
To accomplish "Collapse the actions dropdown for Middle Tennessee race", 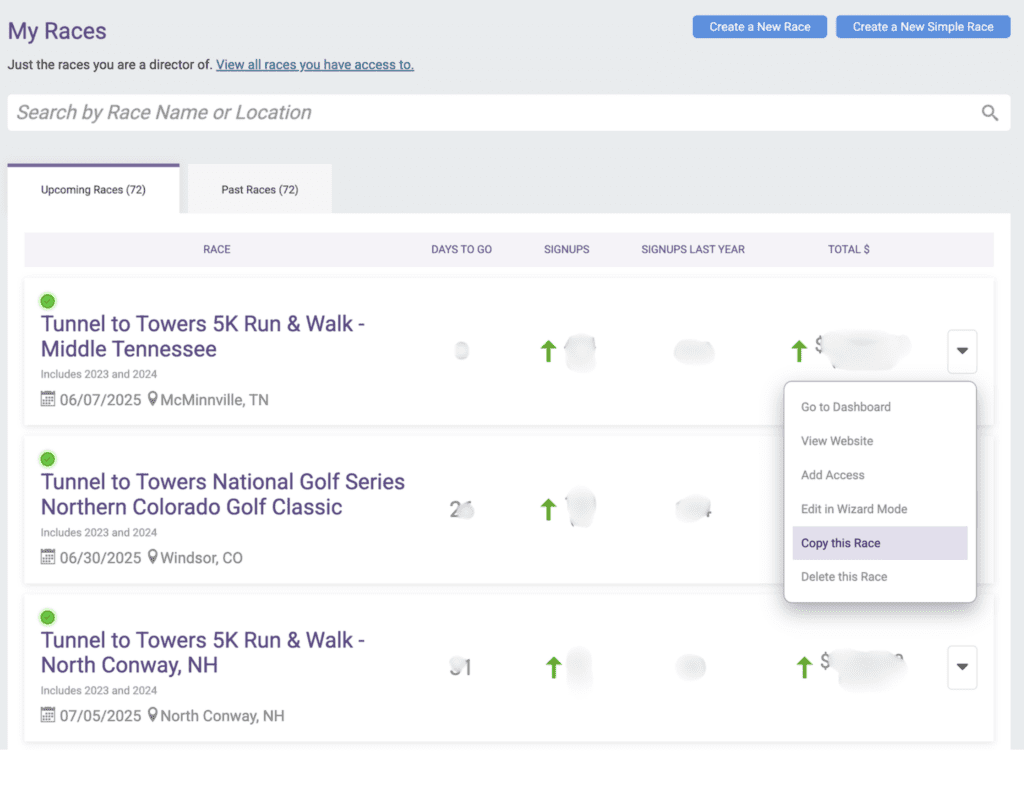I will (962, 351).
